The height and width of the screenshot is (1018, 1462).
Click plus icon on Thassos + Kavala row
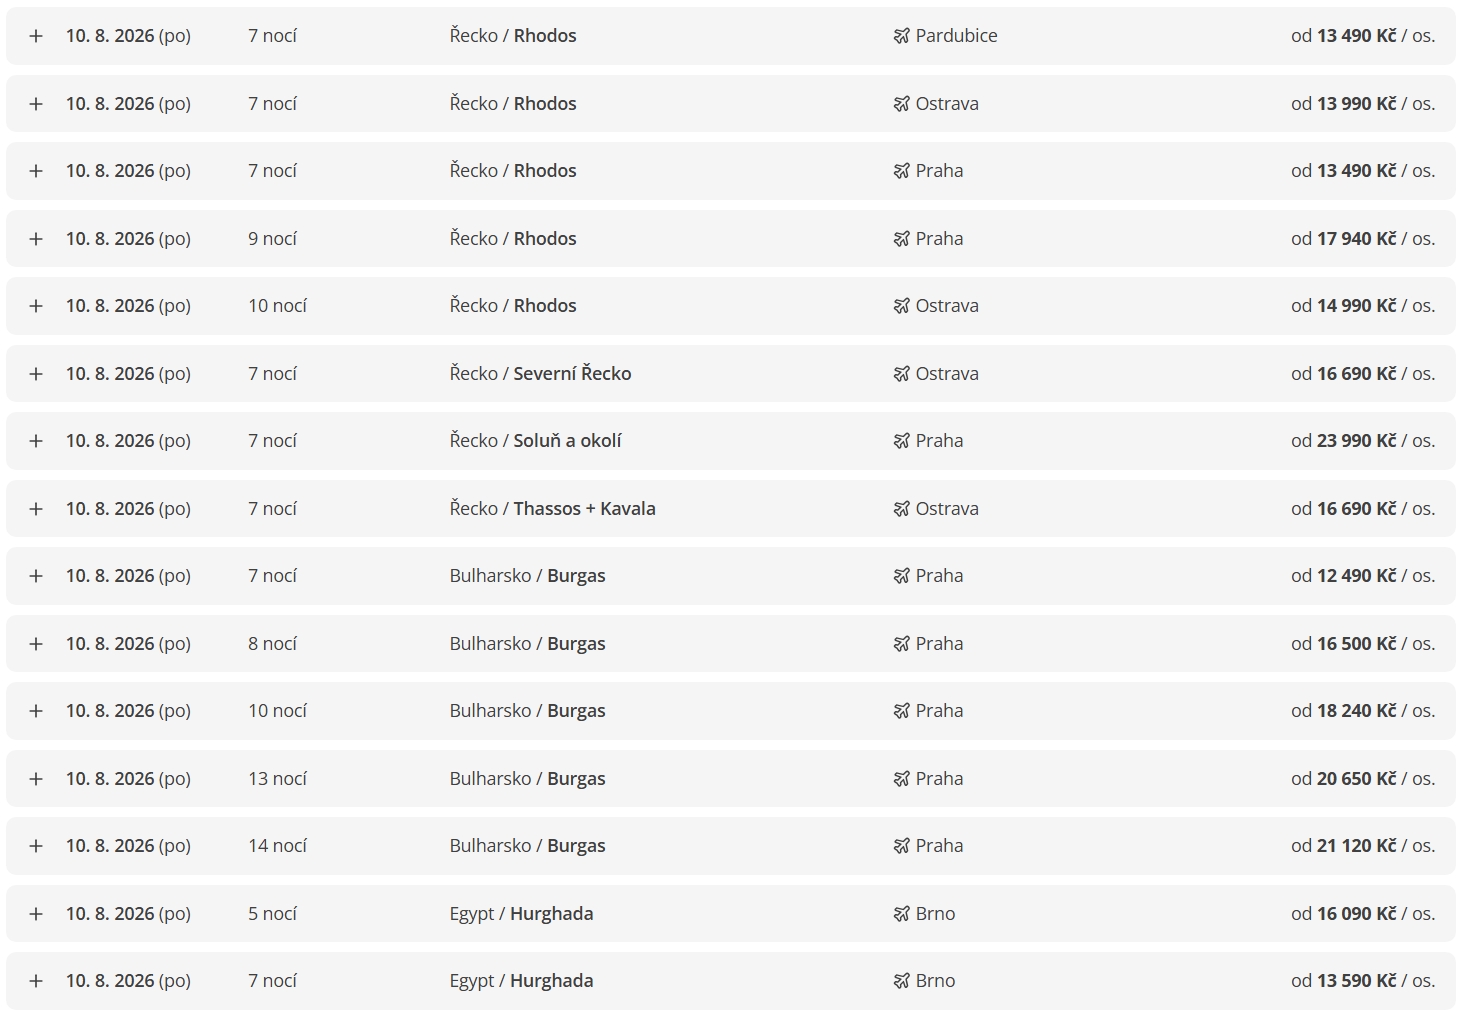(36, 509)
